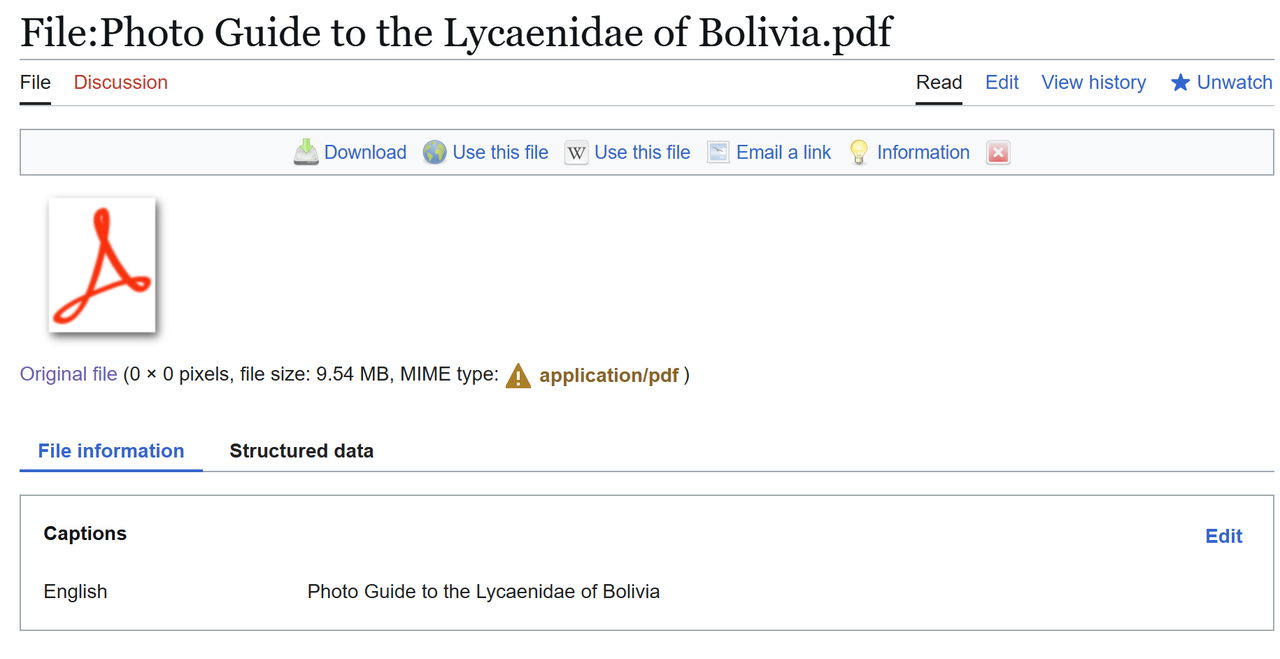Click the Download text link
This screenshot has width=1280, height=659.
[365, 152]
